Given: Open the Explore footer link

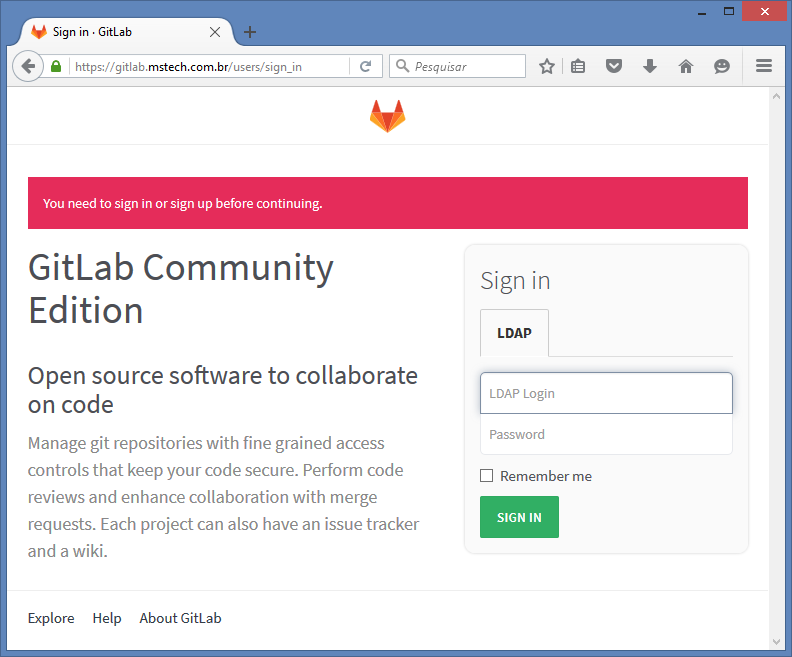Looking at the screenshot, I should click(x=51, y=618).
